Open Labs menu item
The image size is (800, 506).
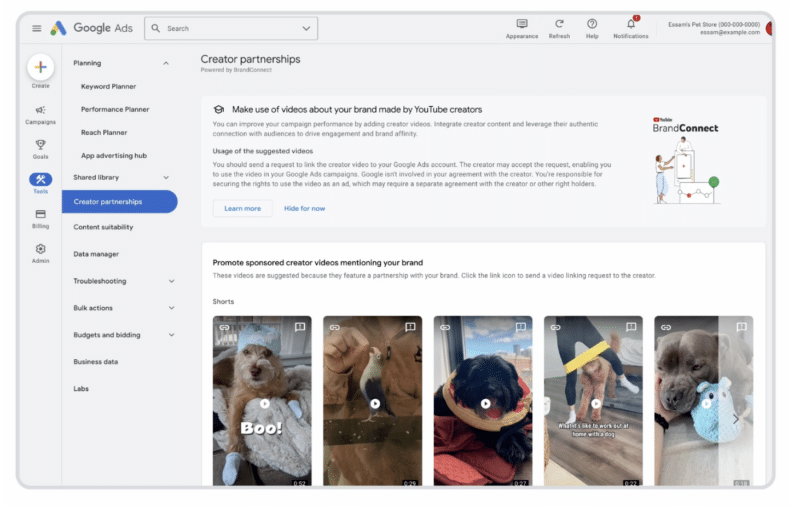point(81,389)
